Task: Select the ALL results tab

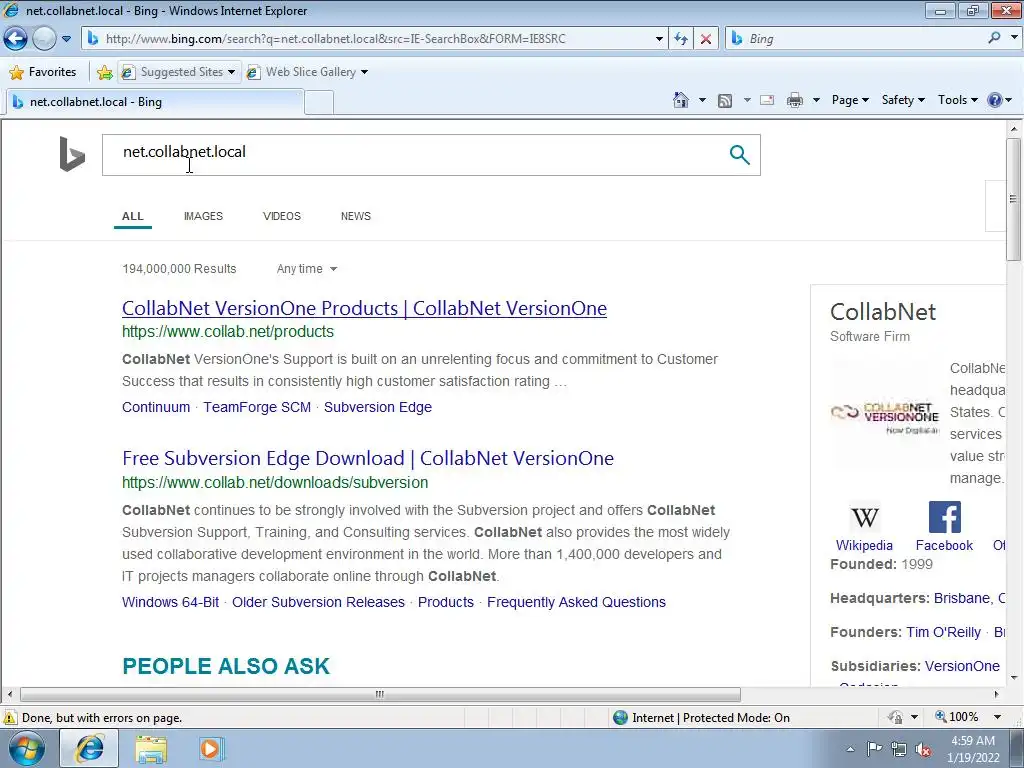Action: [133, 216]
